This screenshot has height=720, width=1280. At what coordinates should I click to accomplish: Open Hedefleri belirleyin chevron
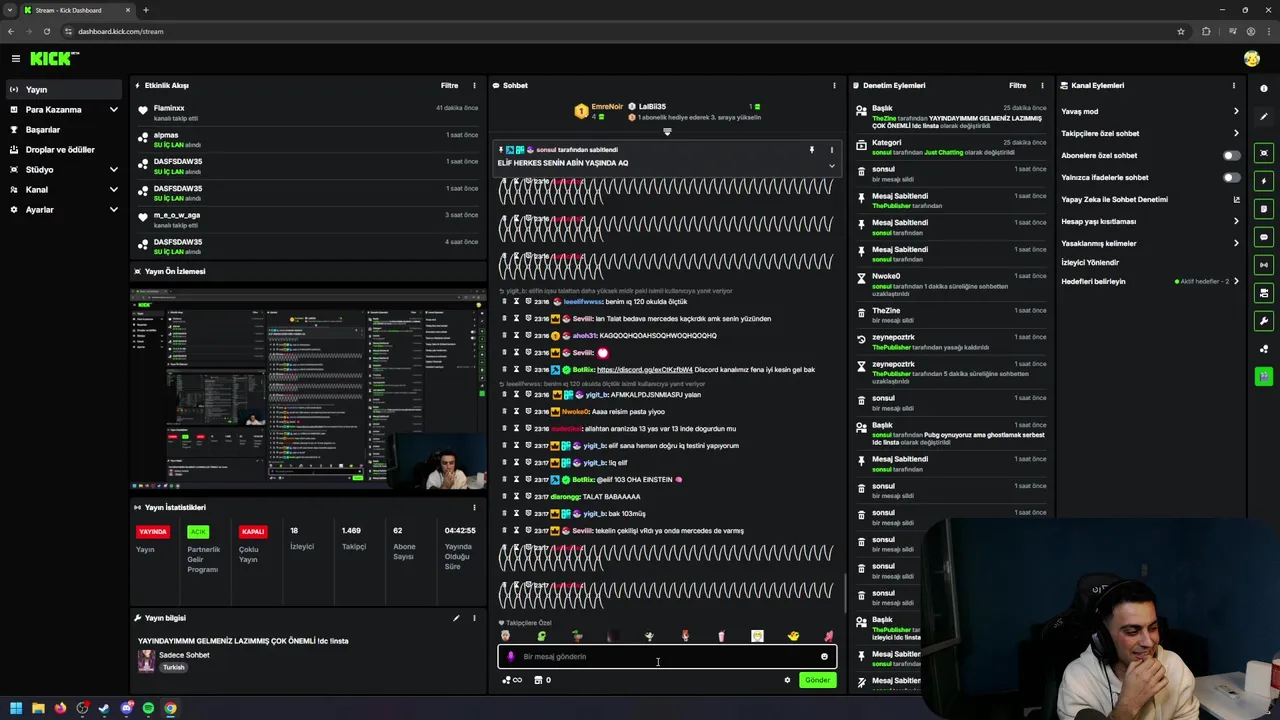point(1236,282)
